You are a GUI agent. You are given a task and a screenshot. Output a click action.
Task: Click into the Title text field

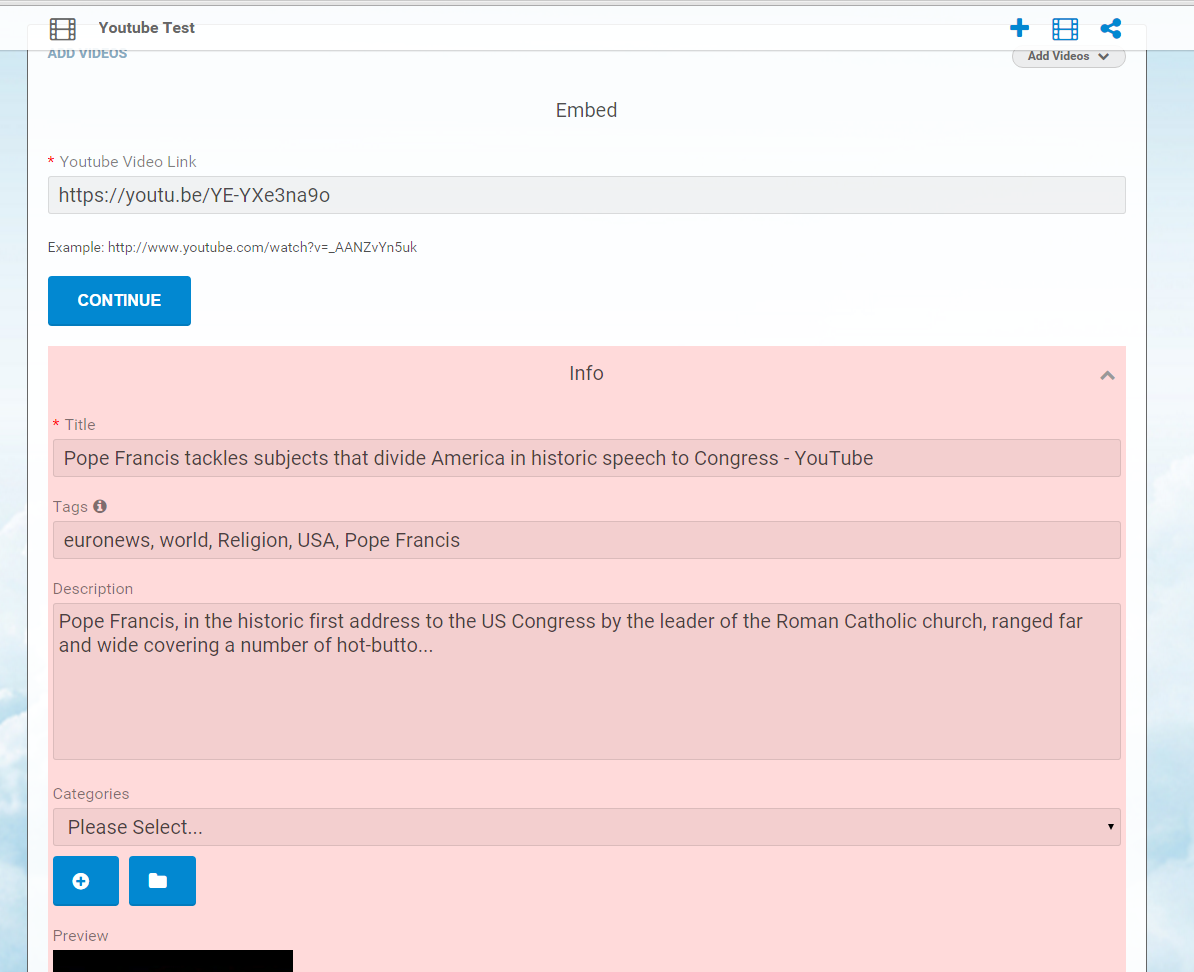click(586, 458)
